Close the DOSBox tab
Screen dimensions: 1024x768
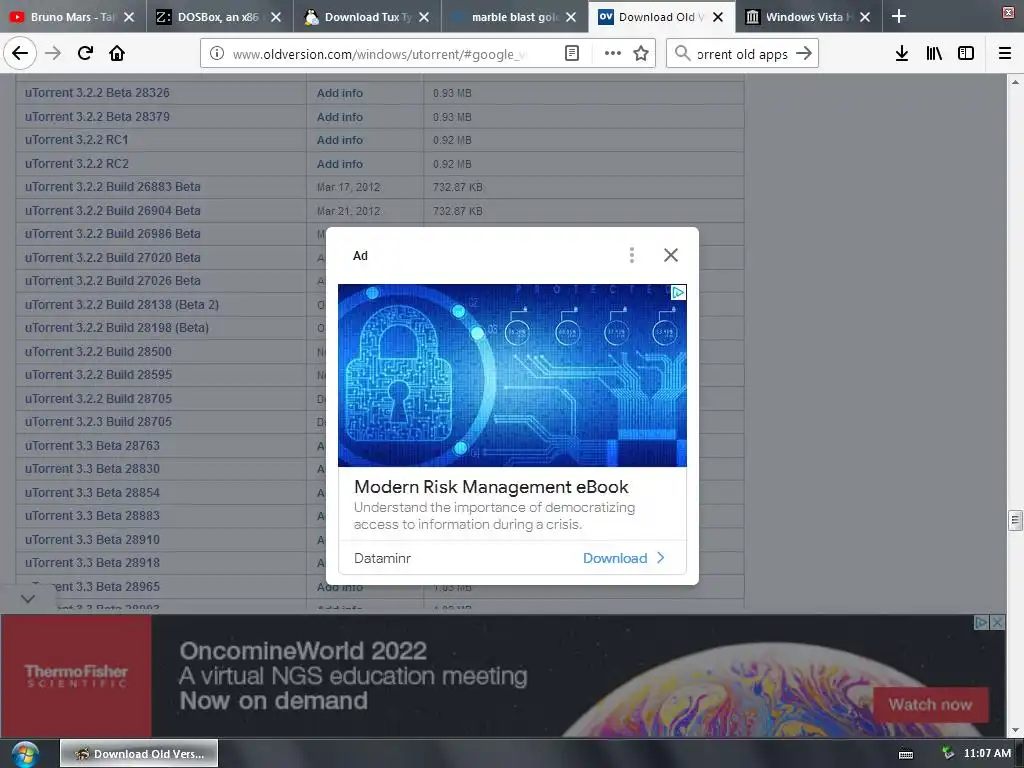point(276,17)
